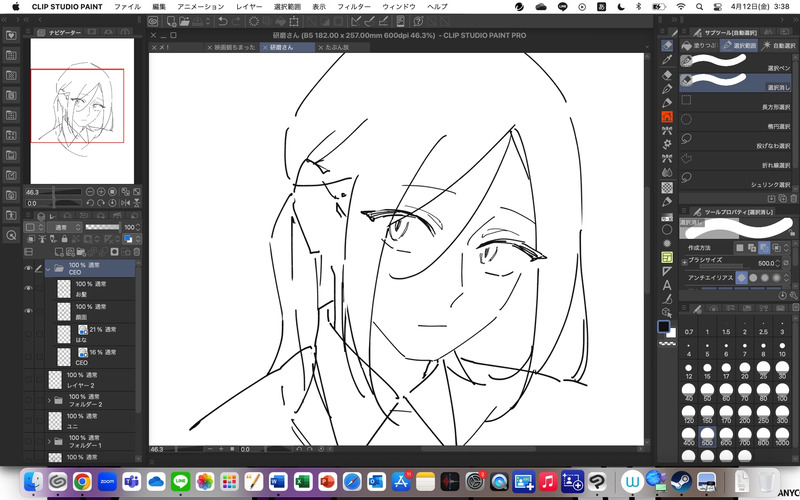Viewport: 800px width, 500px height.
Task: Show the レイヤー 2 layer via visibility box
Action: (x=29, y=380)
